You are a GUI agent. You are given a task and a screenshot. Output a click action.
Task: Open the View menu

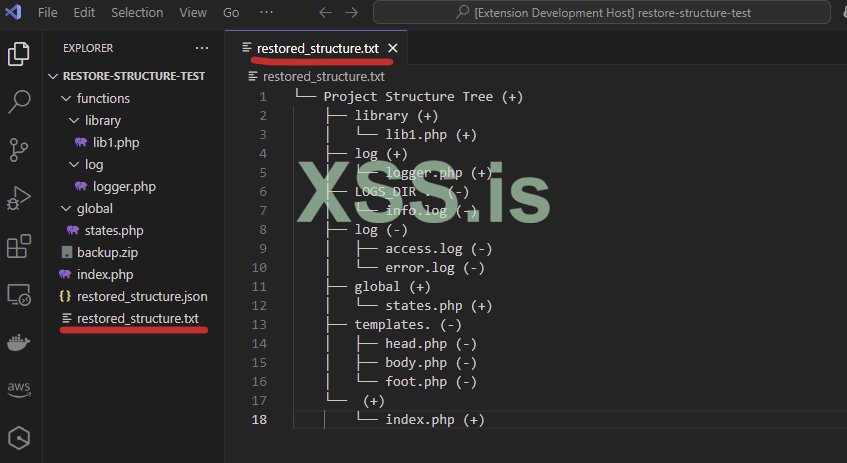(x=193, y=12)
